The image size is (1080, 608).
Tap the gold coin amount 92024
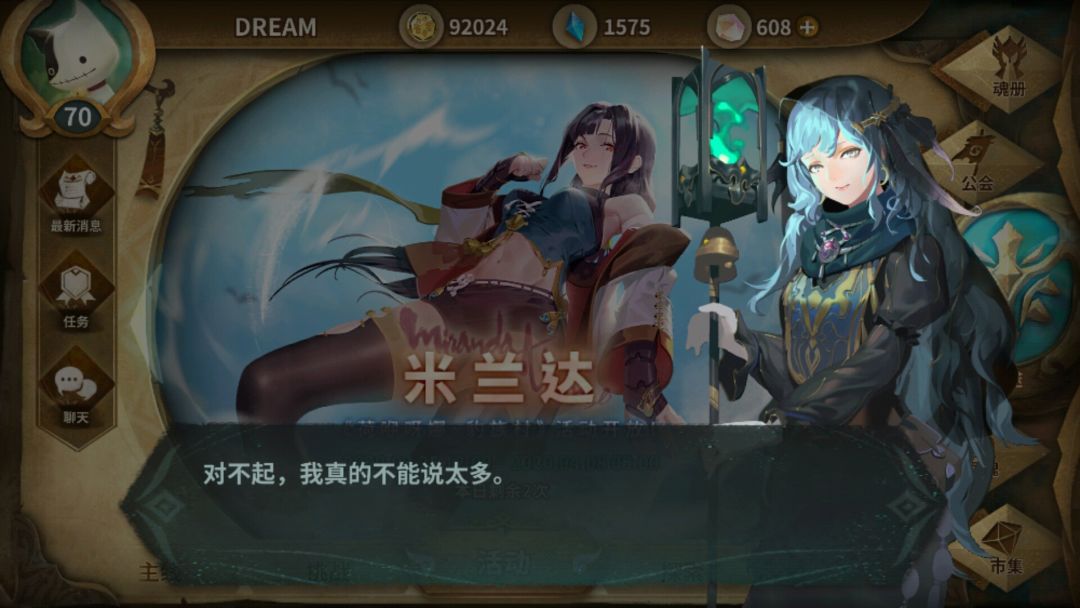click(x=478, y=28)
